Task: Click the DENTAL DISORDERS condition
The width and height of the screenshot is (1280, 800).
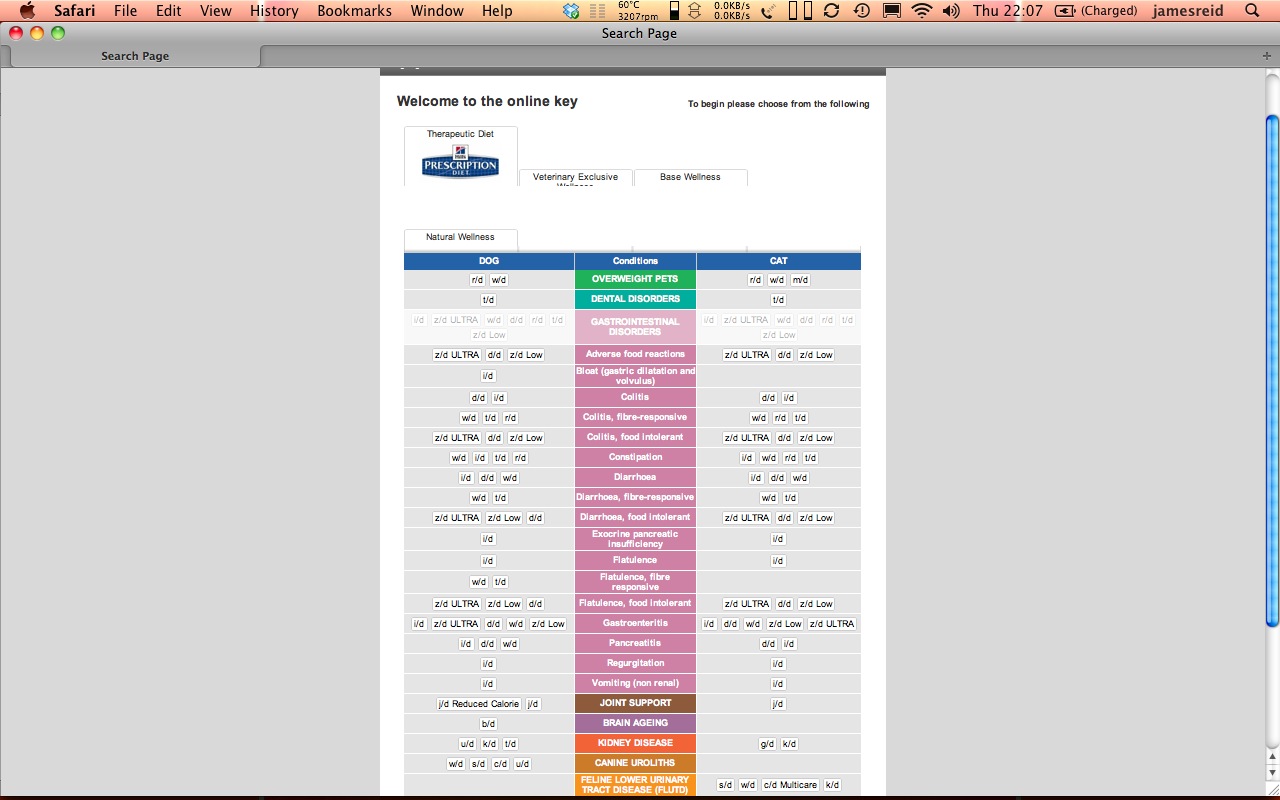Action: tap(635, 299)
